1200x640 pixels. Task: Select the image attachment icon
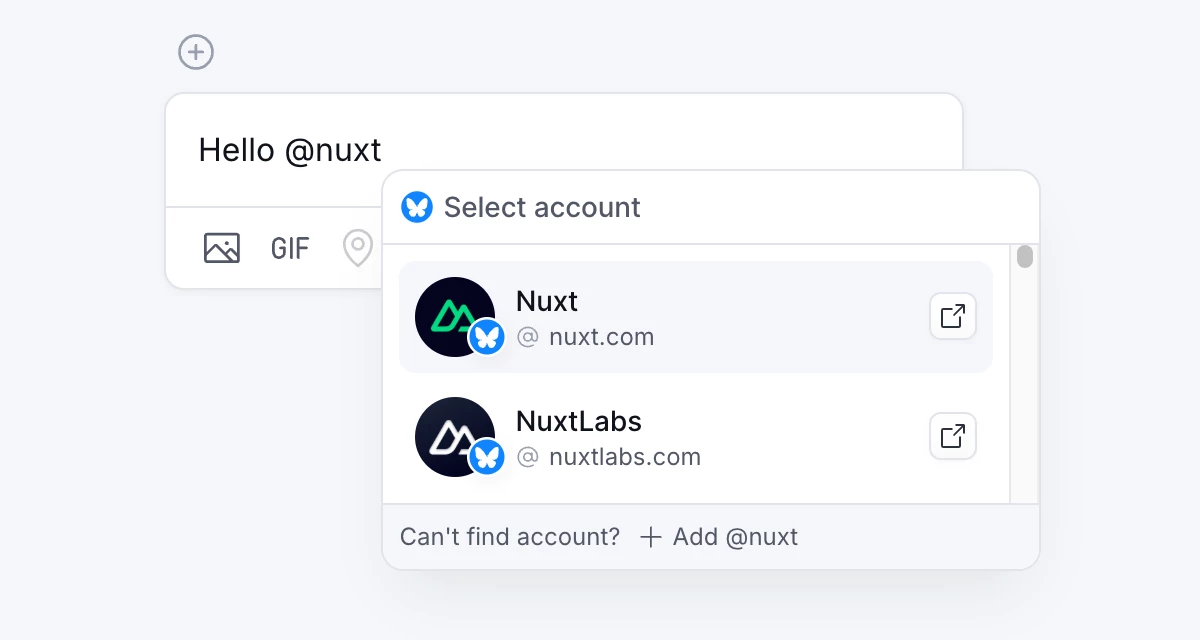222,247
